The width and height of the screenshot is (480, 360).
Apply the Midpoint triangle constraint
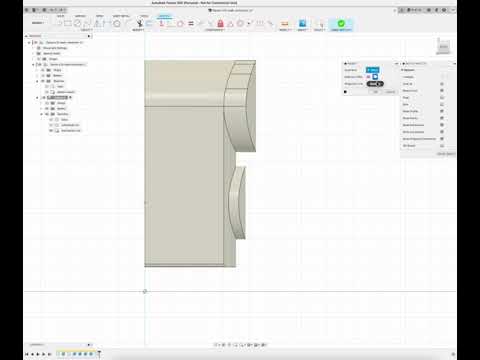tap(230, 24)
